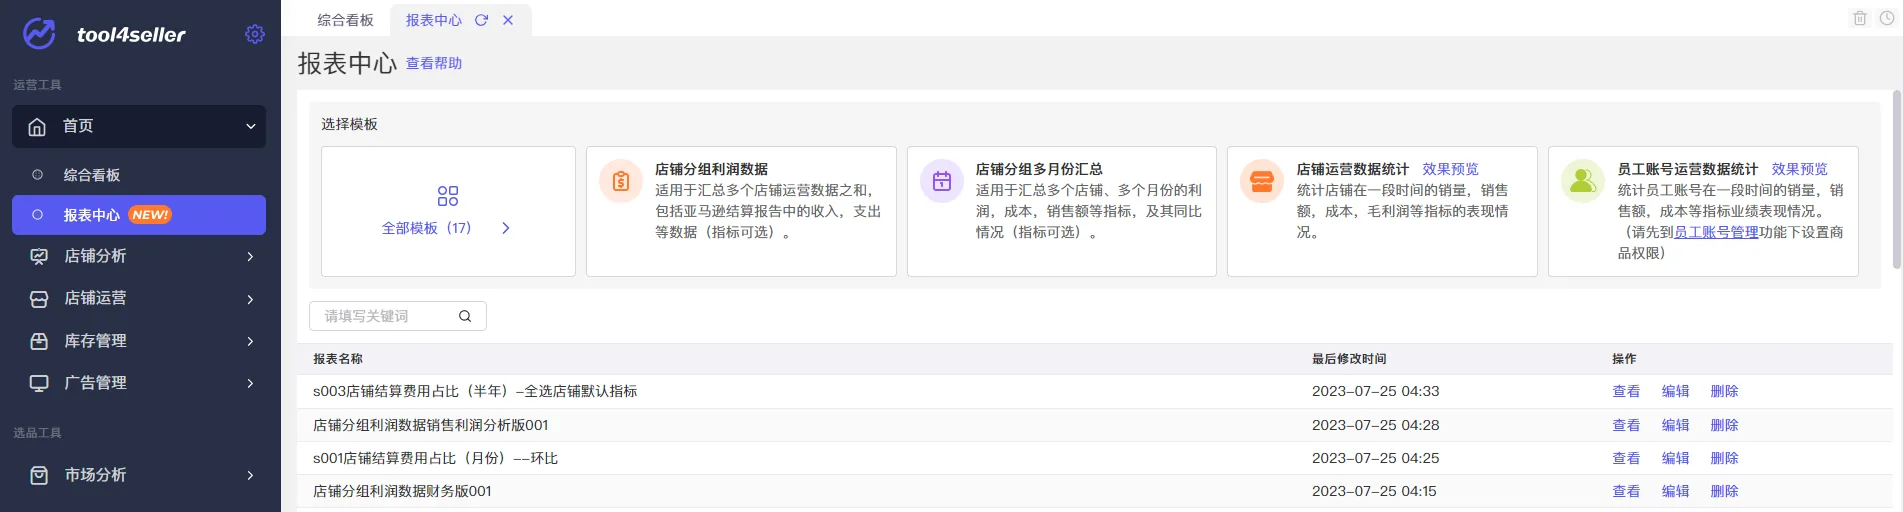Select the 店铺分组利润数据 template title

coord(711,169)
